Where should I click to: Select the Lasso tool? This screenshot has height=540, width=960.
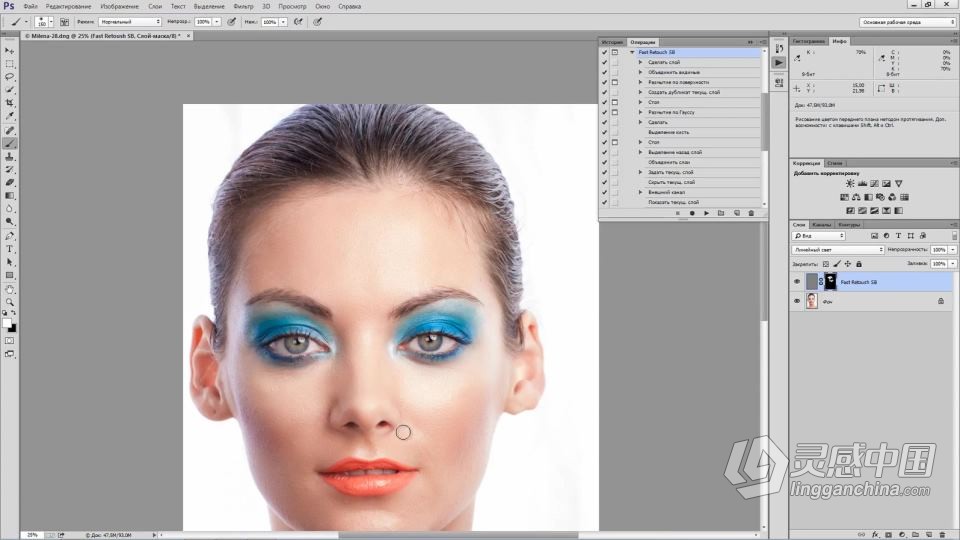coord(10,76)
